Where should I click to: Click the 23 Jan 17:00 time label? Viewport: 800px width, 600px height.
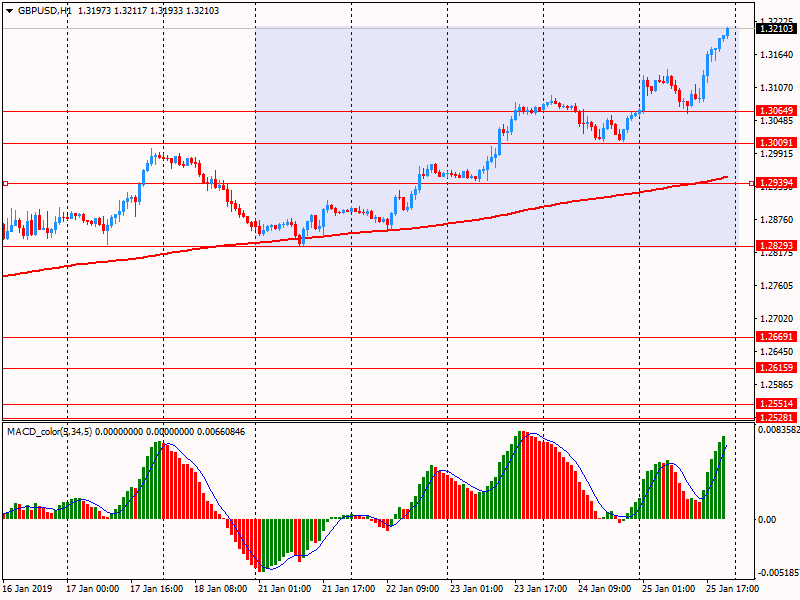(540, 588)
